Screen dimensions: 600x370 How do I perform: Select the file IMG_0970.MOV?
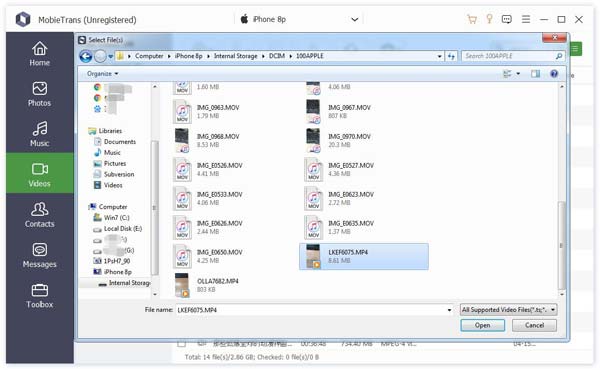click(x=338, y=140)
